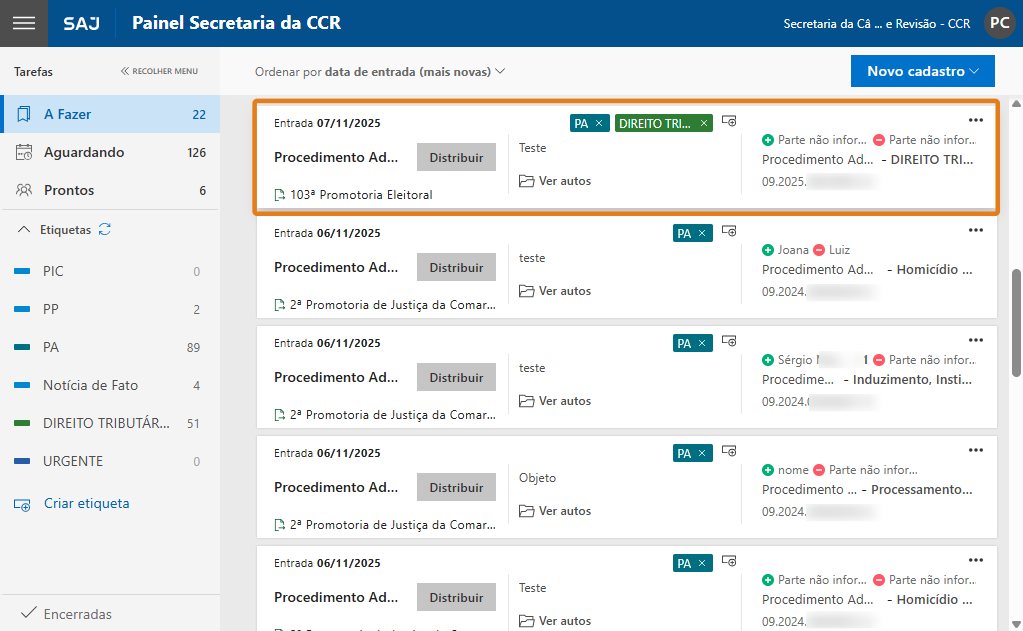Open the sort order dropdown
This screenshot has height=631, width=1023.
380,72
